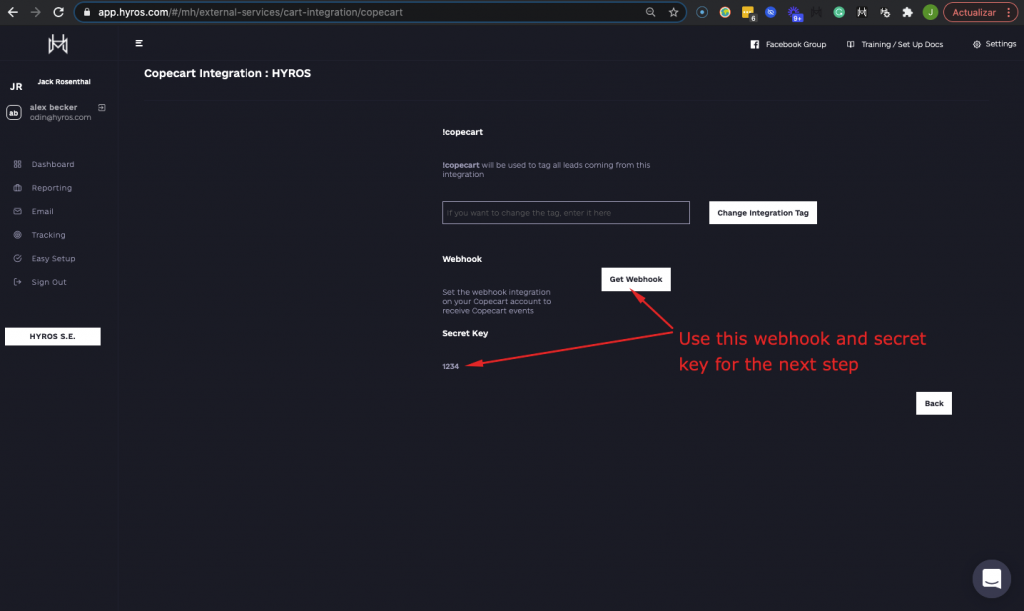Viewport: 1024px width, 611px height.
Task: Open the Tracking menu item
Action: [x=48, y=235]
